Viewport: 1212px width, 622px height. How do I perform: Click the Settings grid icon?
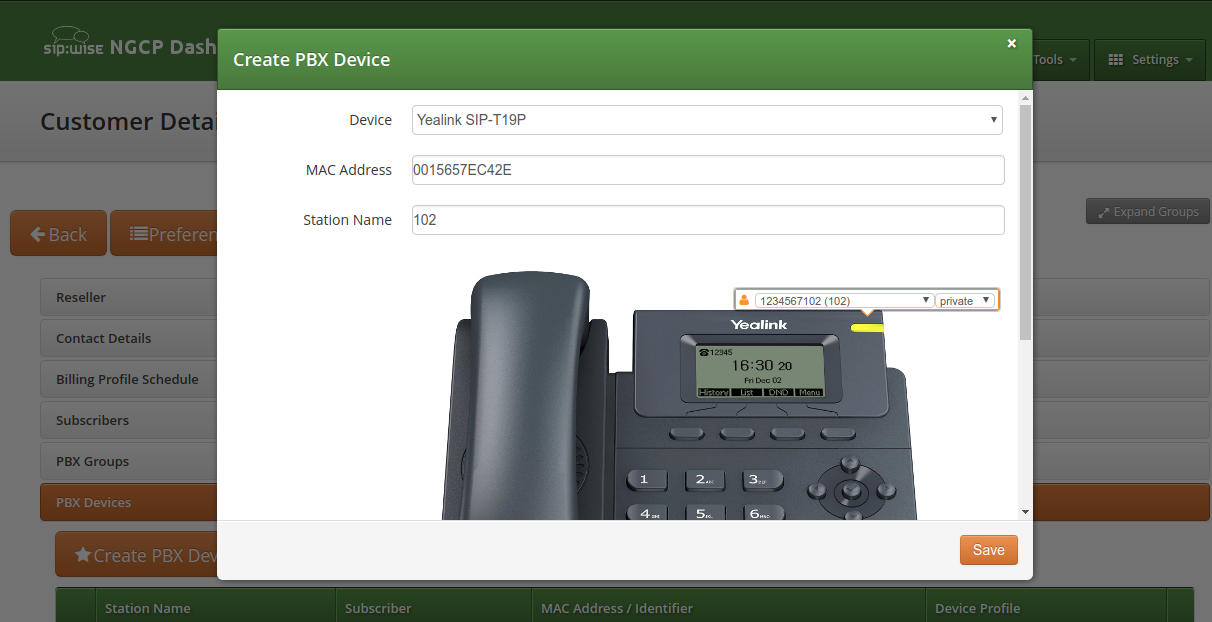tap(1116, 60)
